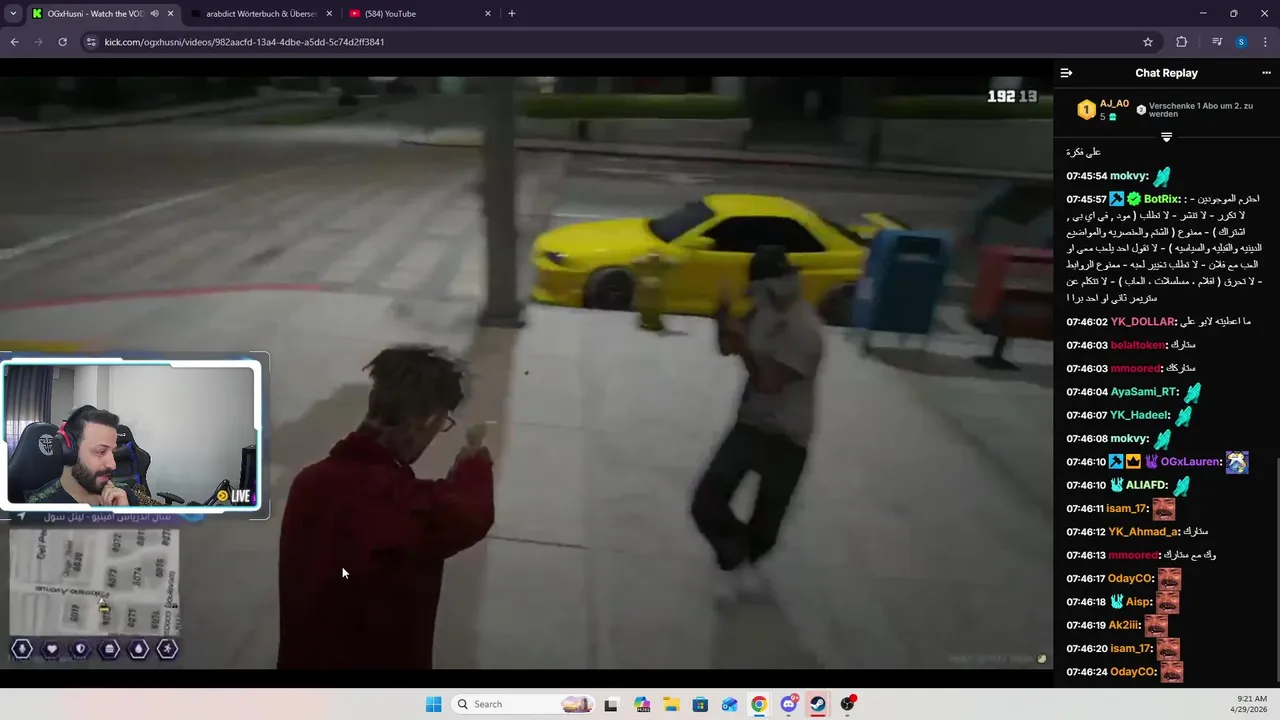
Task: Click the moderator badge beside BotRix
Action: 1116,199
